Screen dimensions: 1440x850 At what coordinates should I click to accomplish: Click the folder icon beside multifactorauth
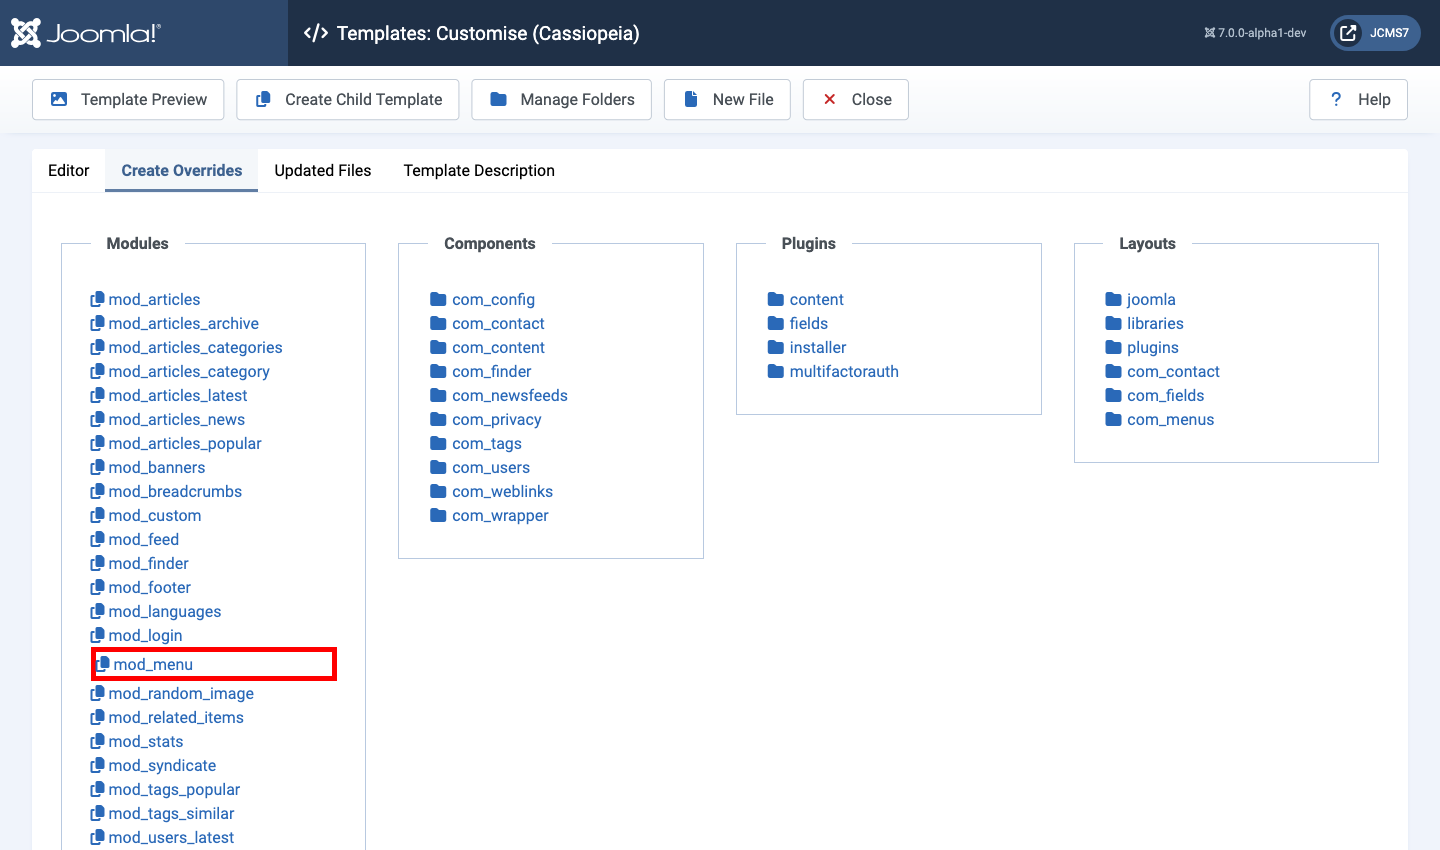(776, 371)
